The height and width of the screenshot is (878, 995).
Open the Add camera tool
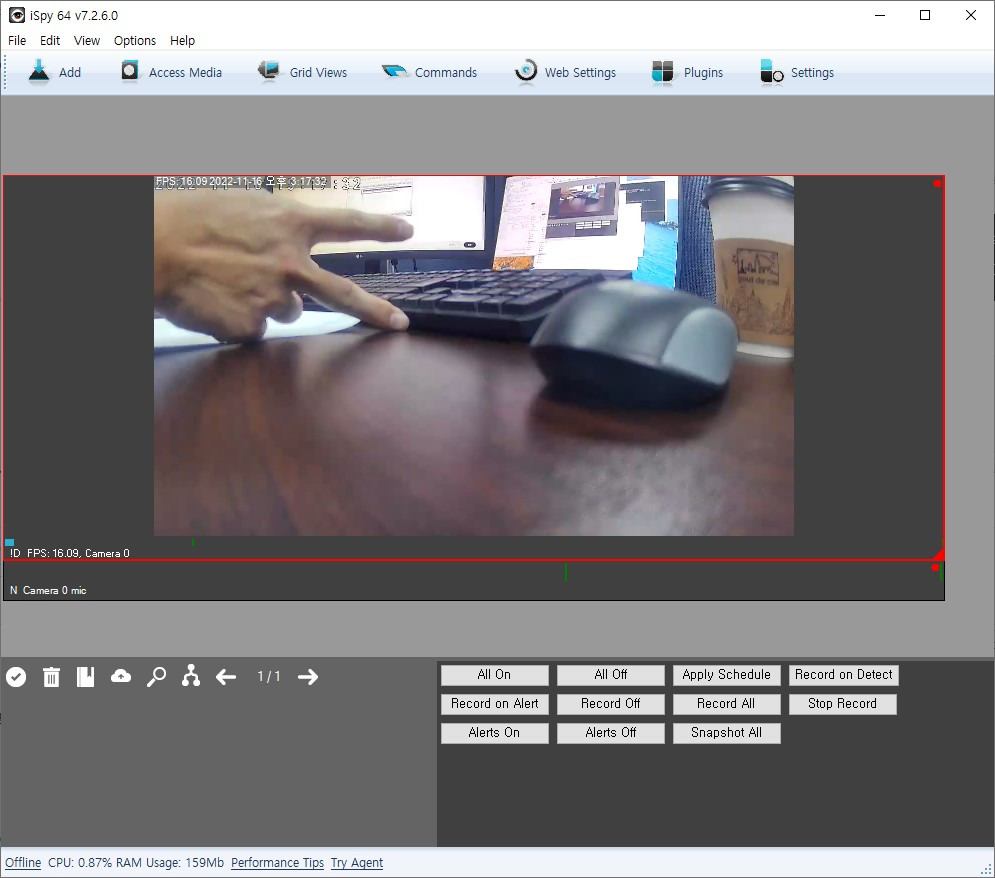click(x=53, y=71)
